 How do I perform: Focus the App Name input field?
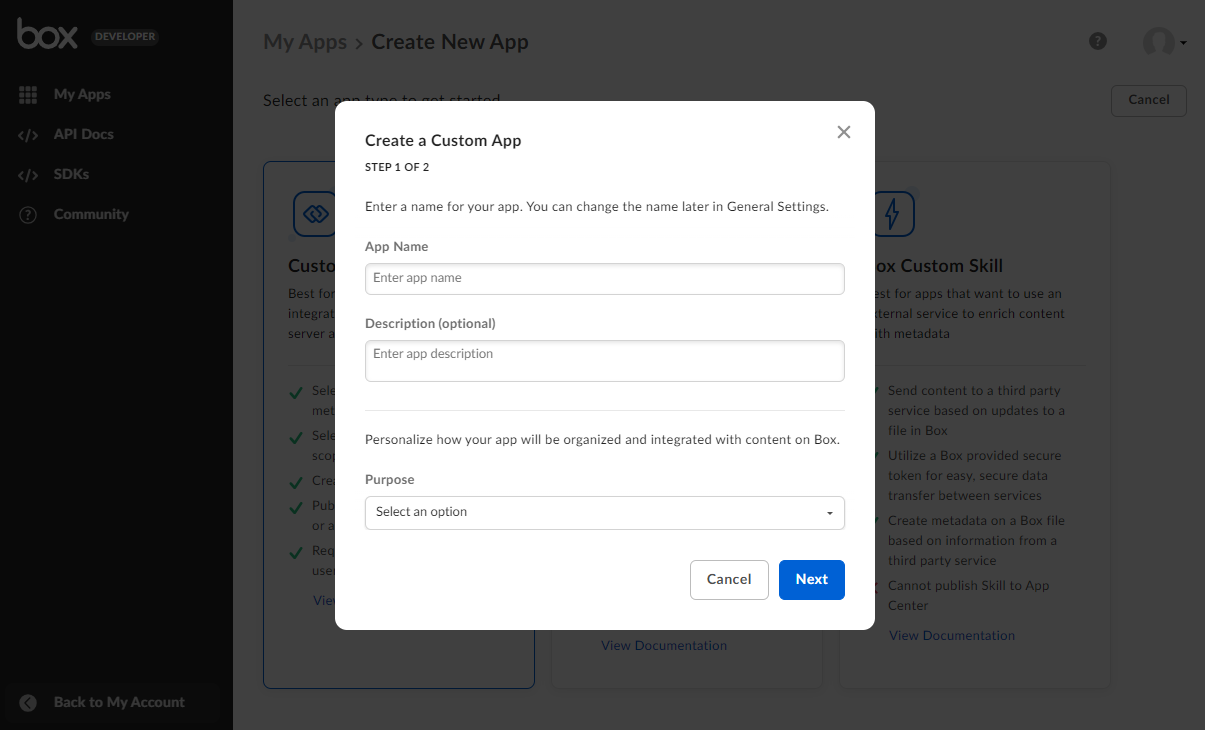pyautogui.click(x=604, y=278)
